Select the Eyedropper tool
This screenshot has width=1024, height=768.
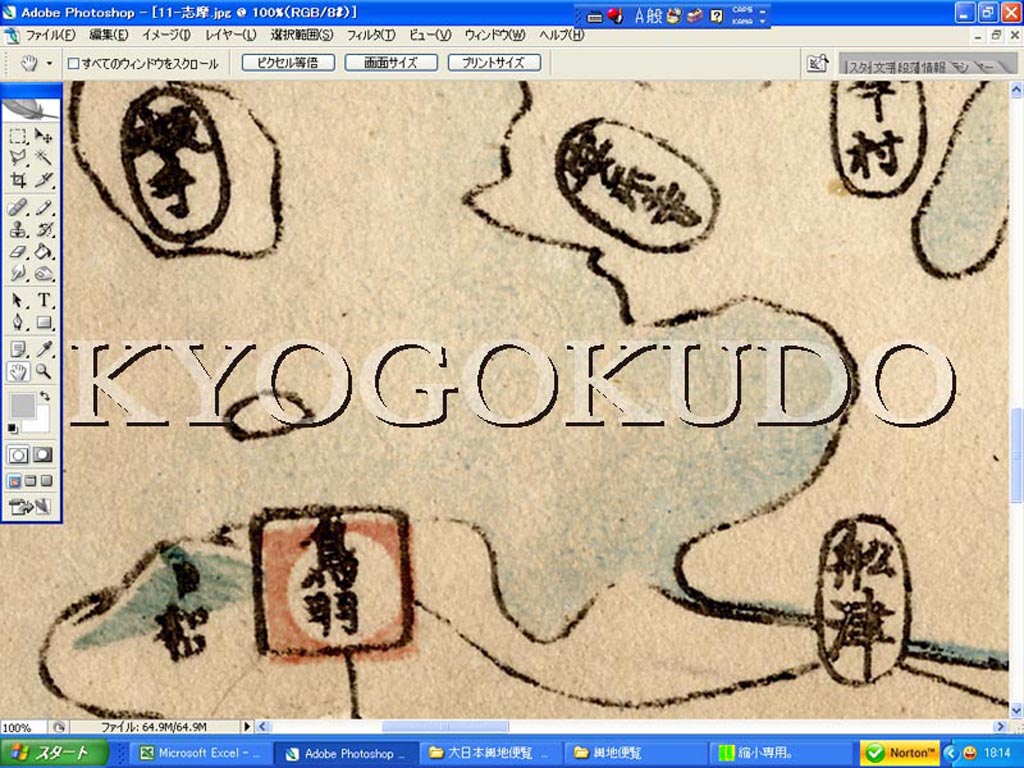pos(44,349)
